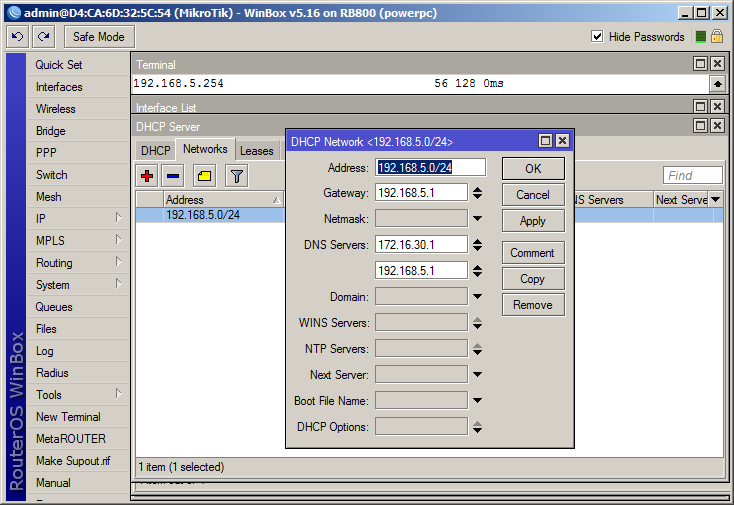
Task: Click the green status indicator icon
Action: pyautogui.click(x=701, y=37)
